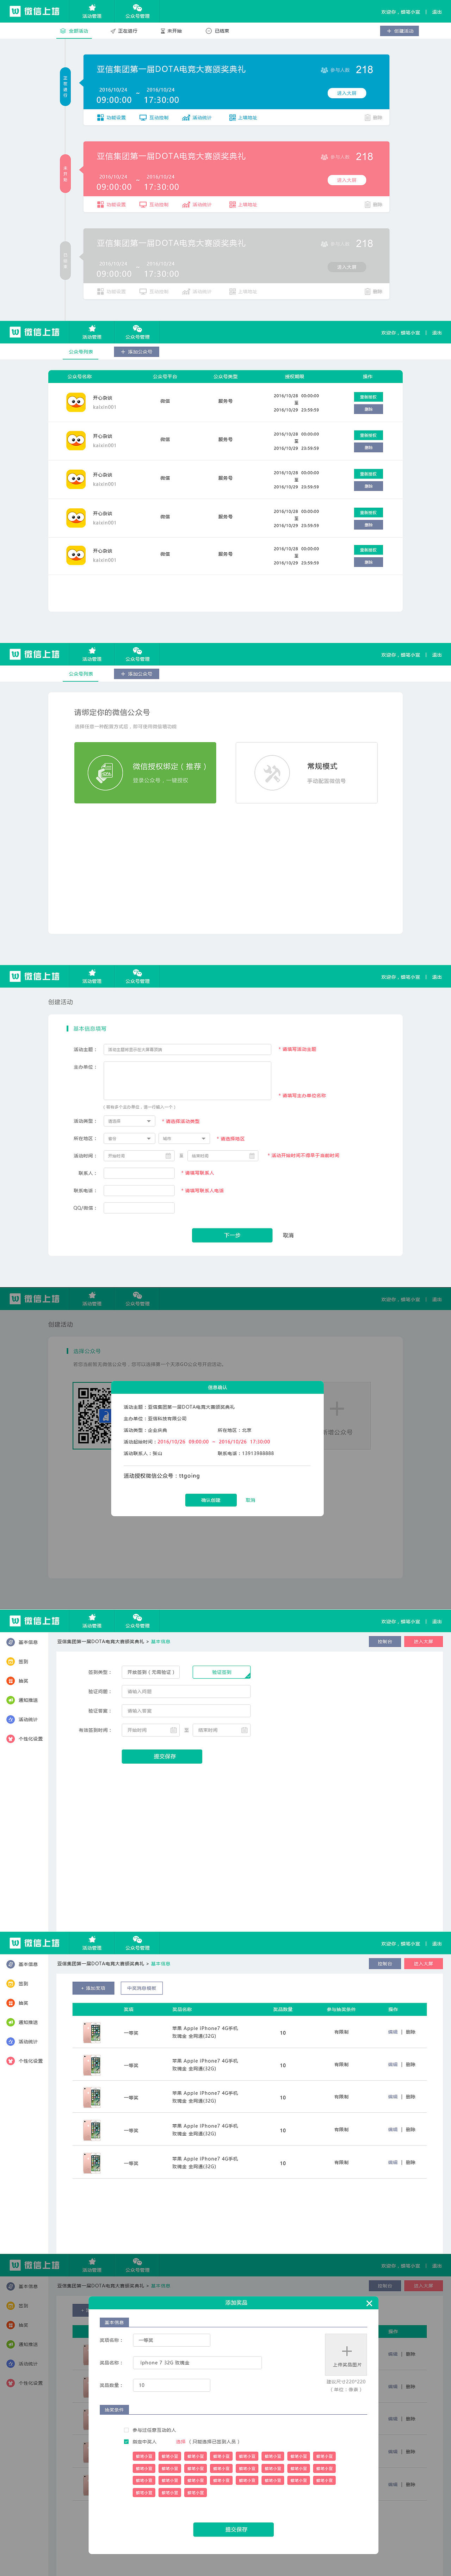Open 互动控制 icon on the pink activity card
451x2576 pixels.
point(143,205)
